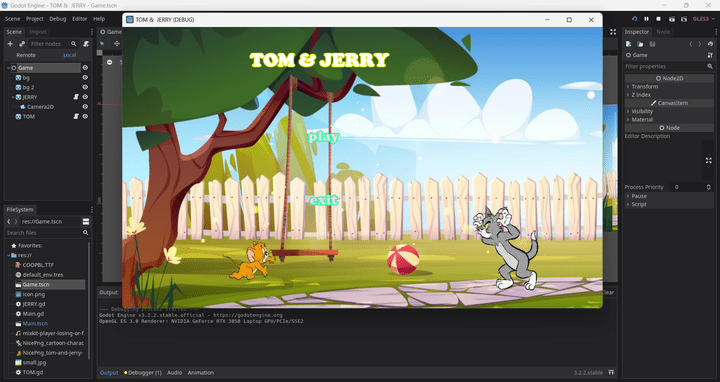This screenshot has width=720, height=382.
Task: Switch scene tree to Remote view
Action: [26, 55]
